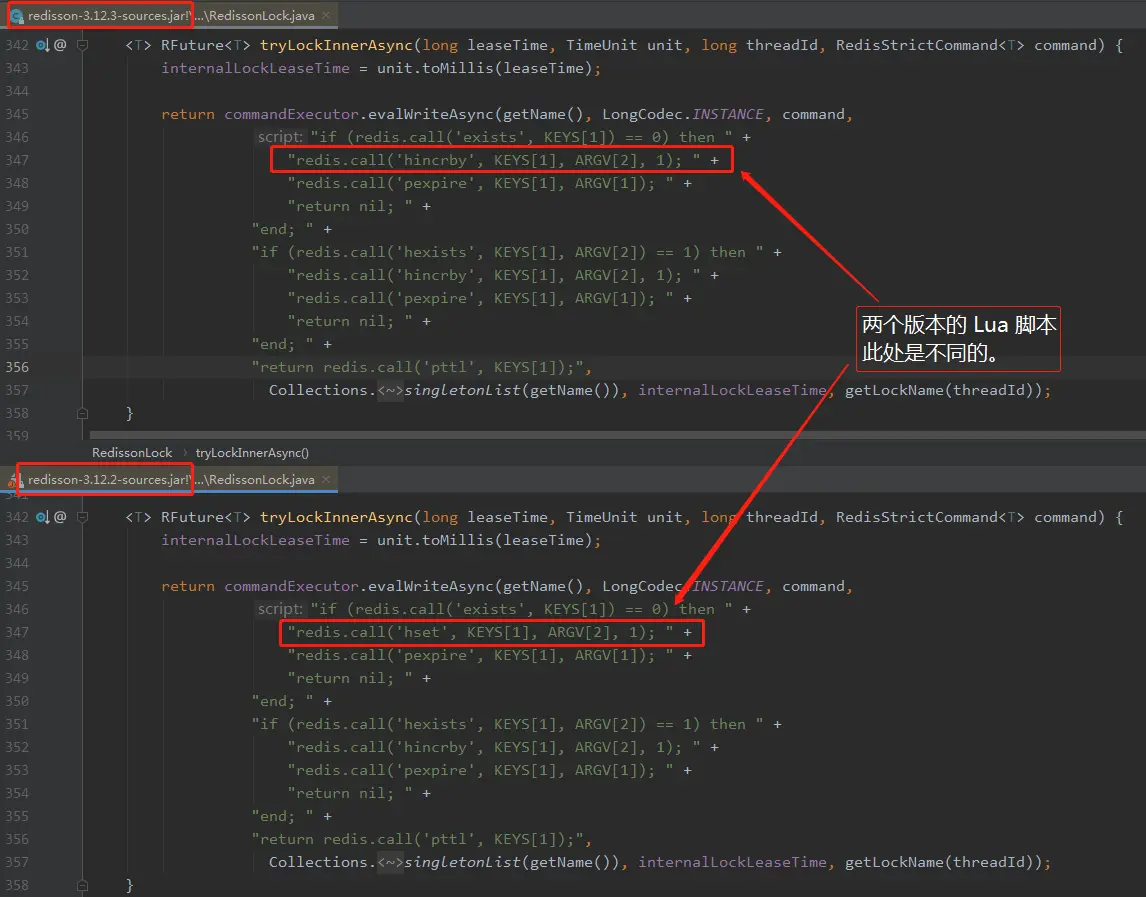This screenshot has height=897, width=1146.
Task: Click internalLockLeaseTime on line 343 in the 3.12.2 pane
Action: (x=255, y=540)
